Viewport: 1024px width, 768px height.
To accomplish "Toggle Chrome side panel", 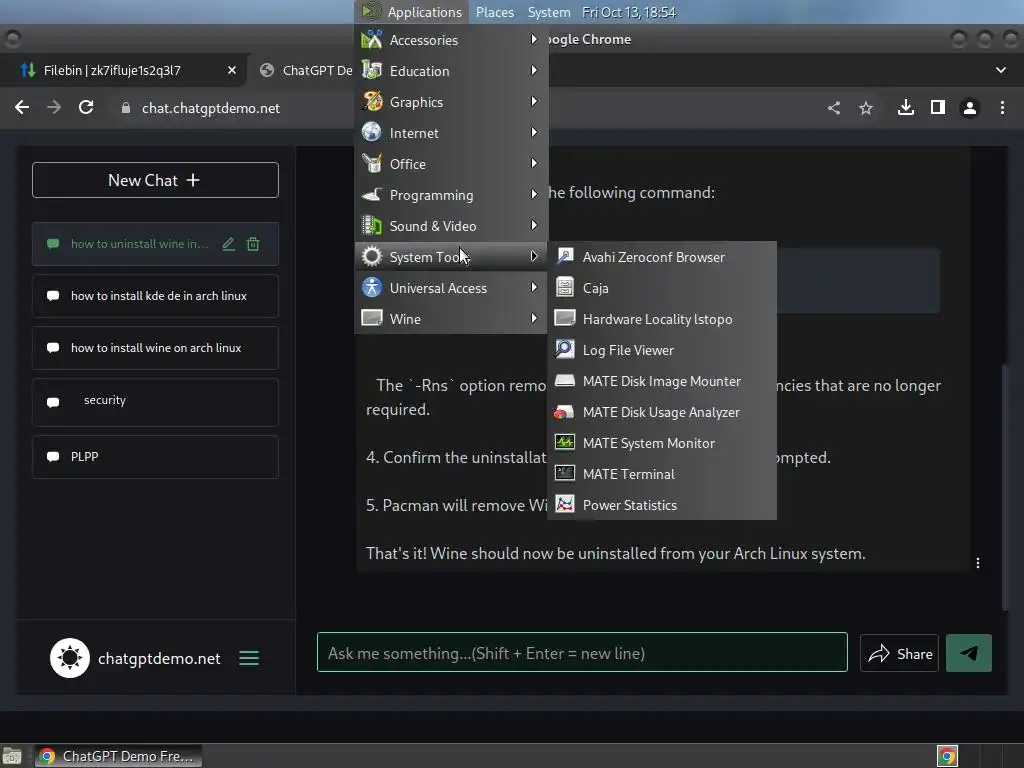I will (937, 108).
